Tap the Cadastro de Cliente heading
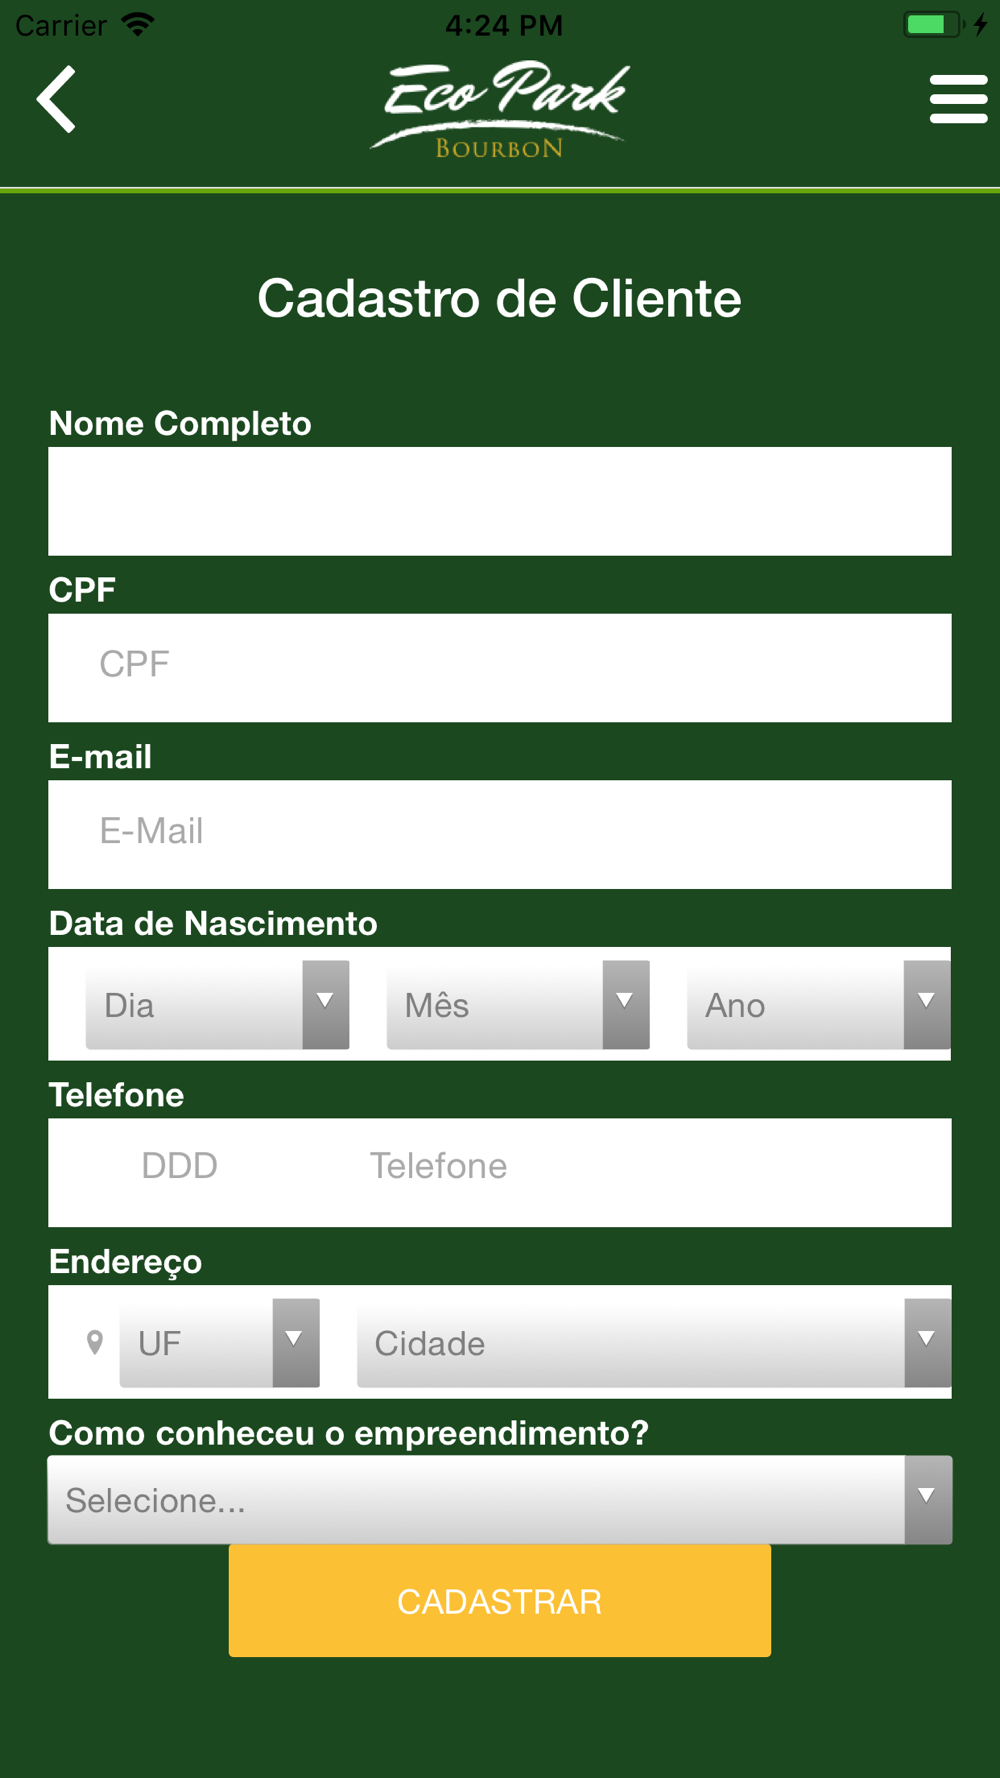1000x1778 pixels. pyautogui.click(x=499, y=299)
